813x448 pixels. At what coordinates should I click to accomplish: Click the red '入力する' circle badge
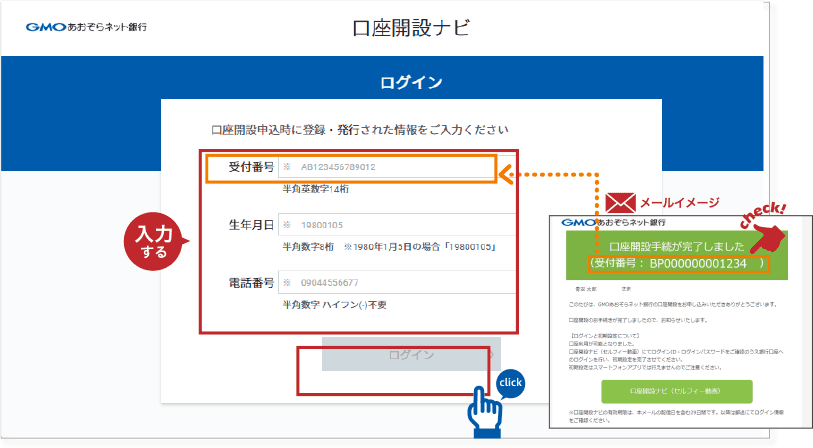(x=153, y=240)
